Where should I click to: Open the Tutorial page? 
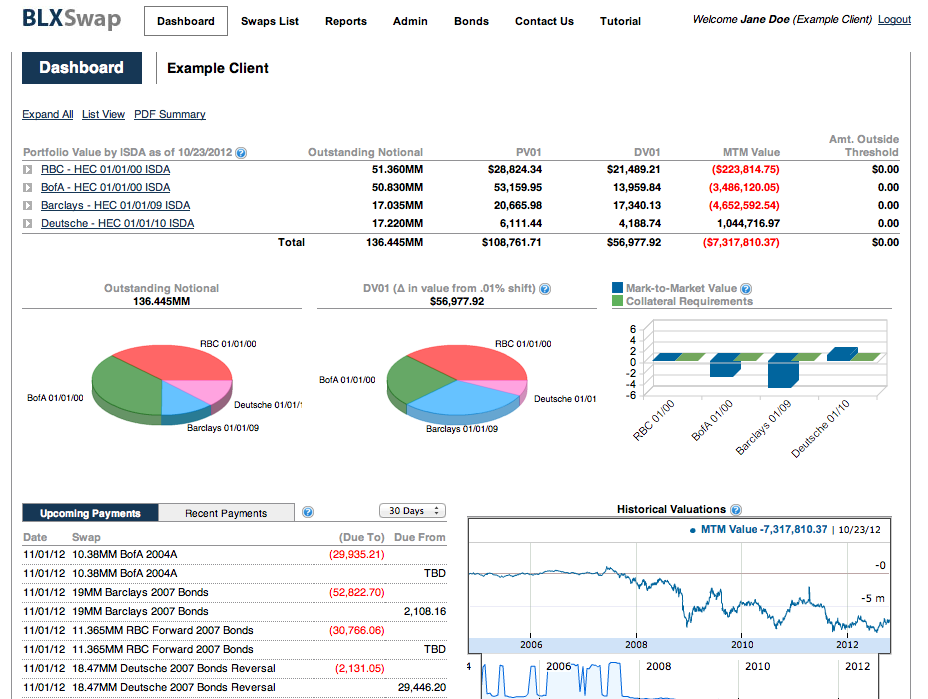[x=620, y=21]
